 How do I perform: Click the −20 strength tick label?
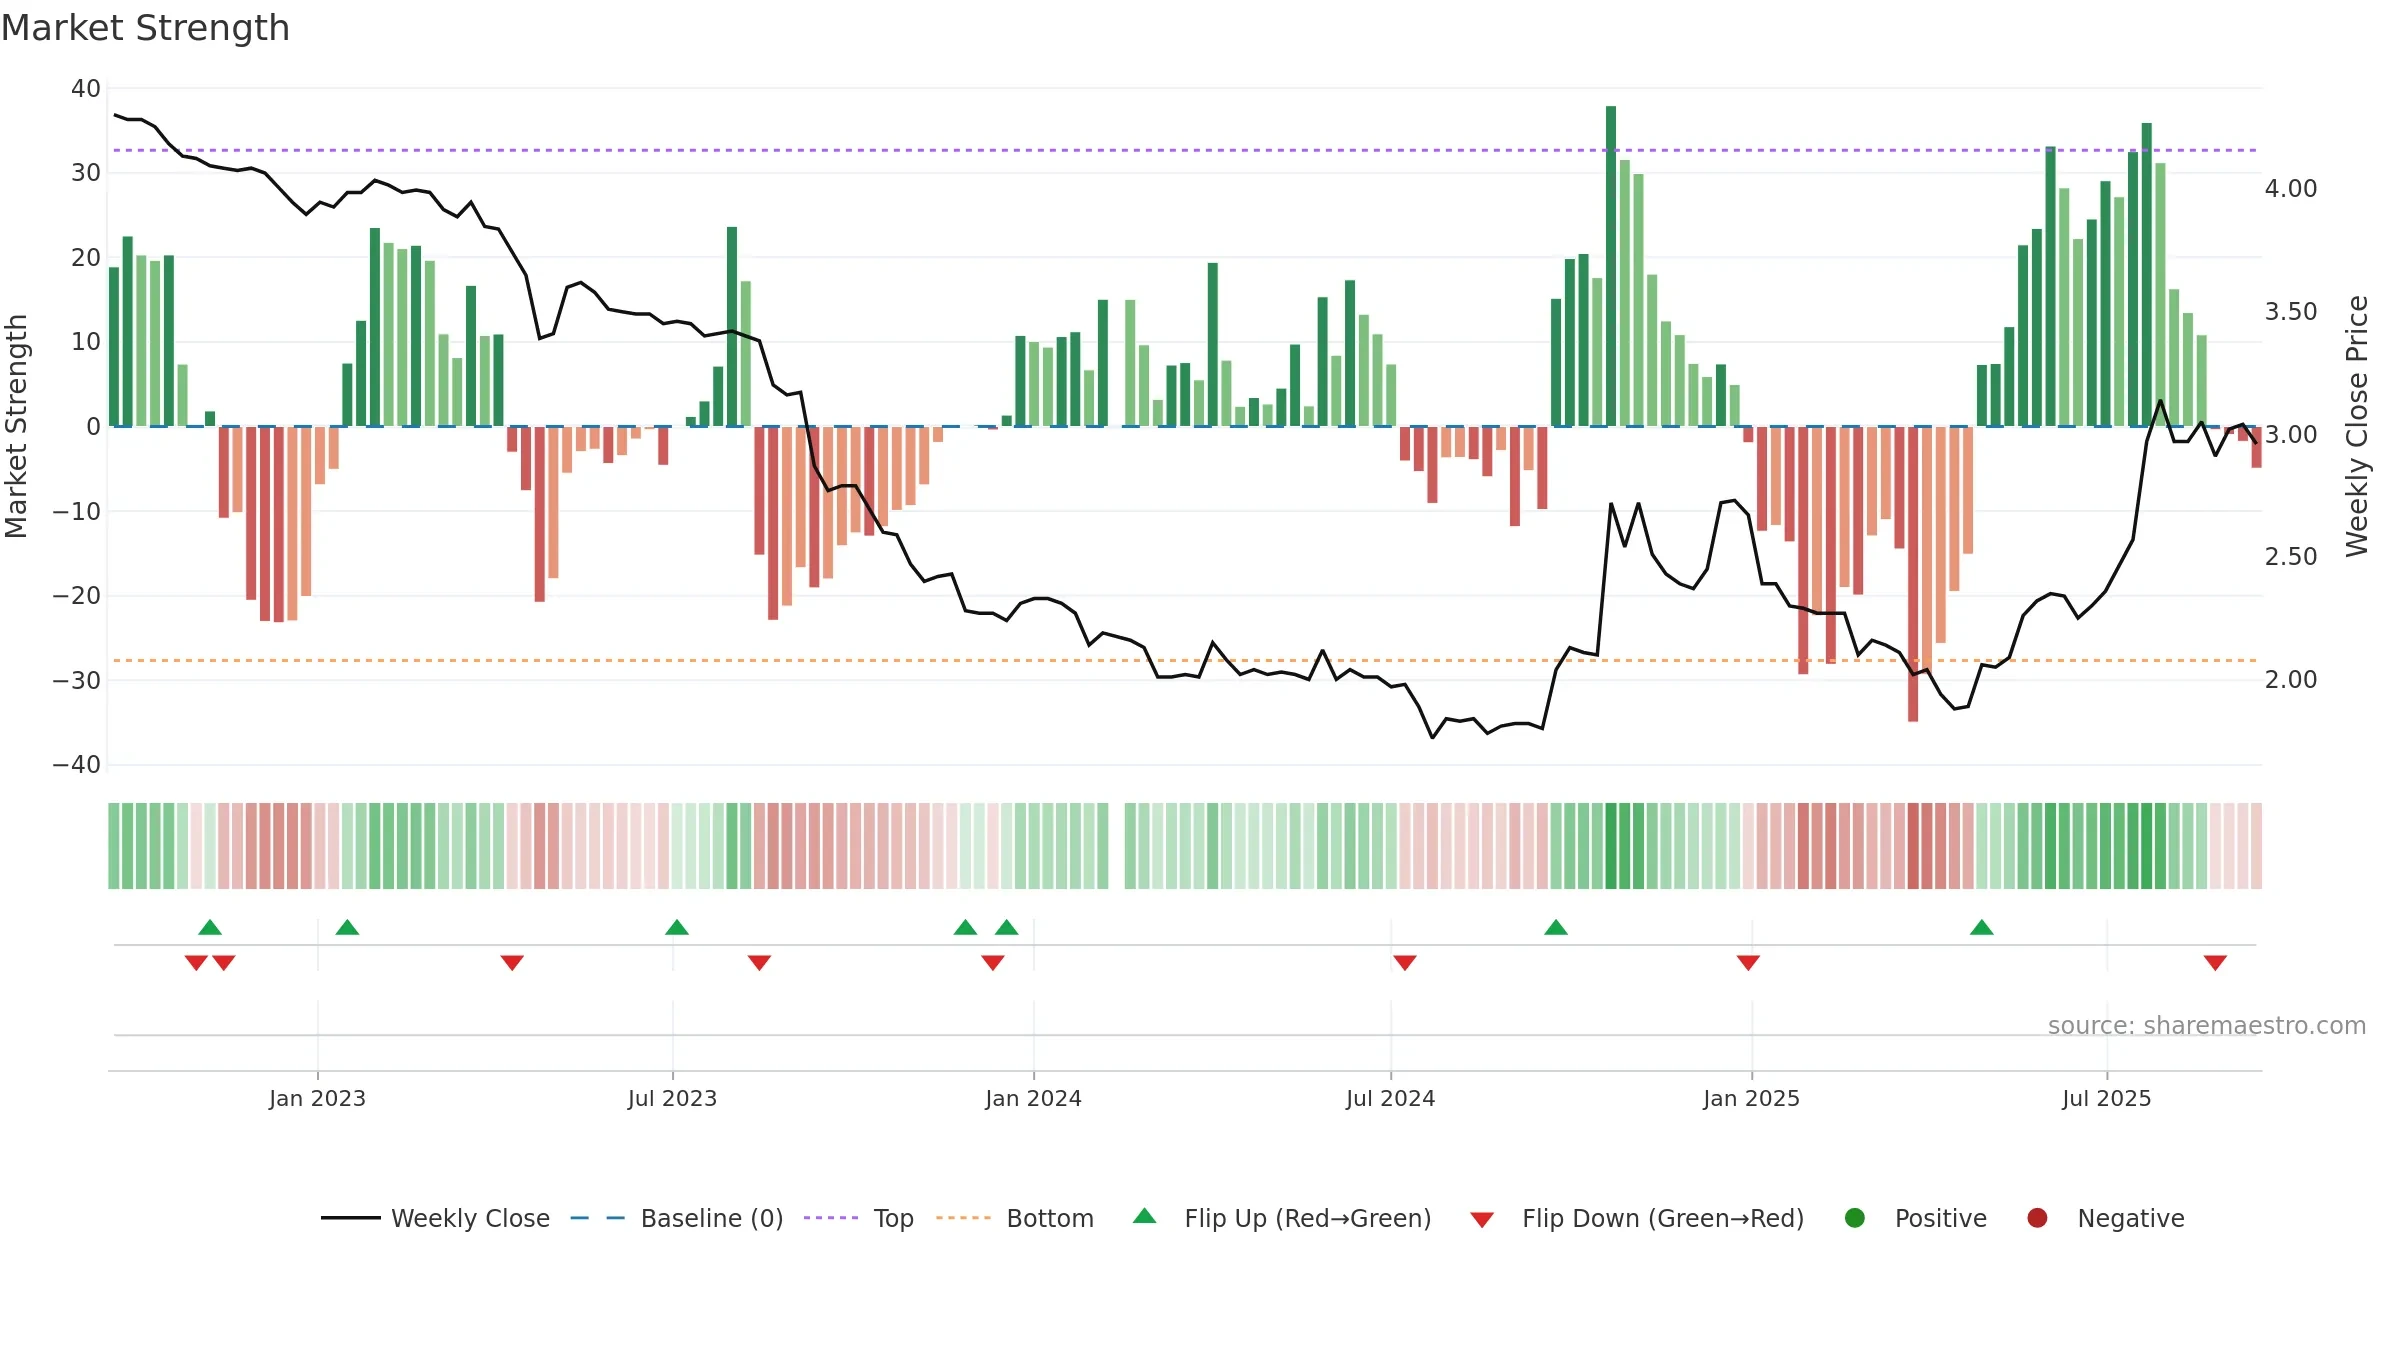(x=76, y=596)
